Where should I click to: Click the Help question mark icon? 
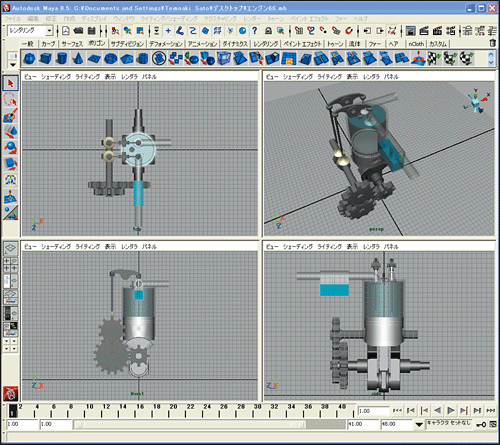tap(255, 31)
